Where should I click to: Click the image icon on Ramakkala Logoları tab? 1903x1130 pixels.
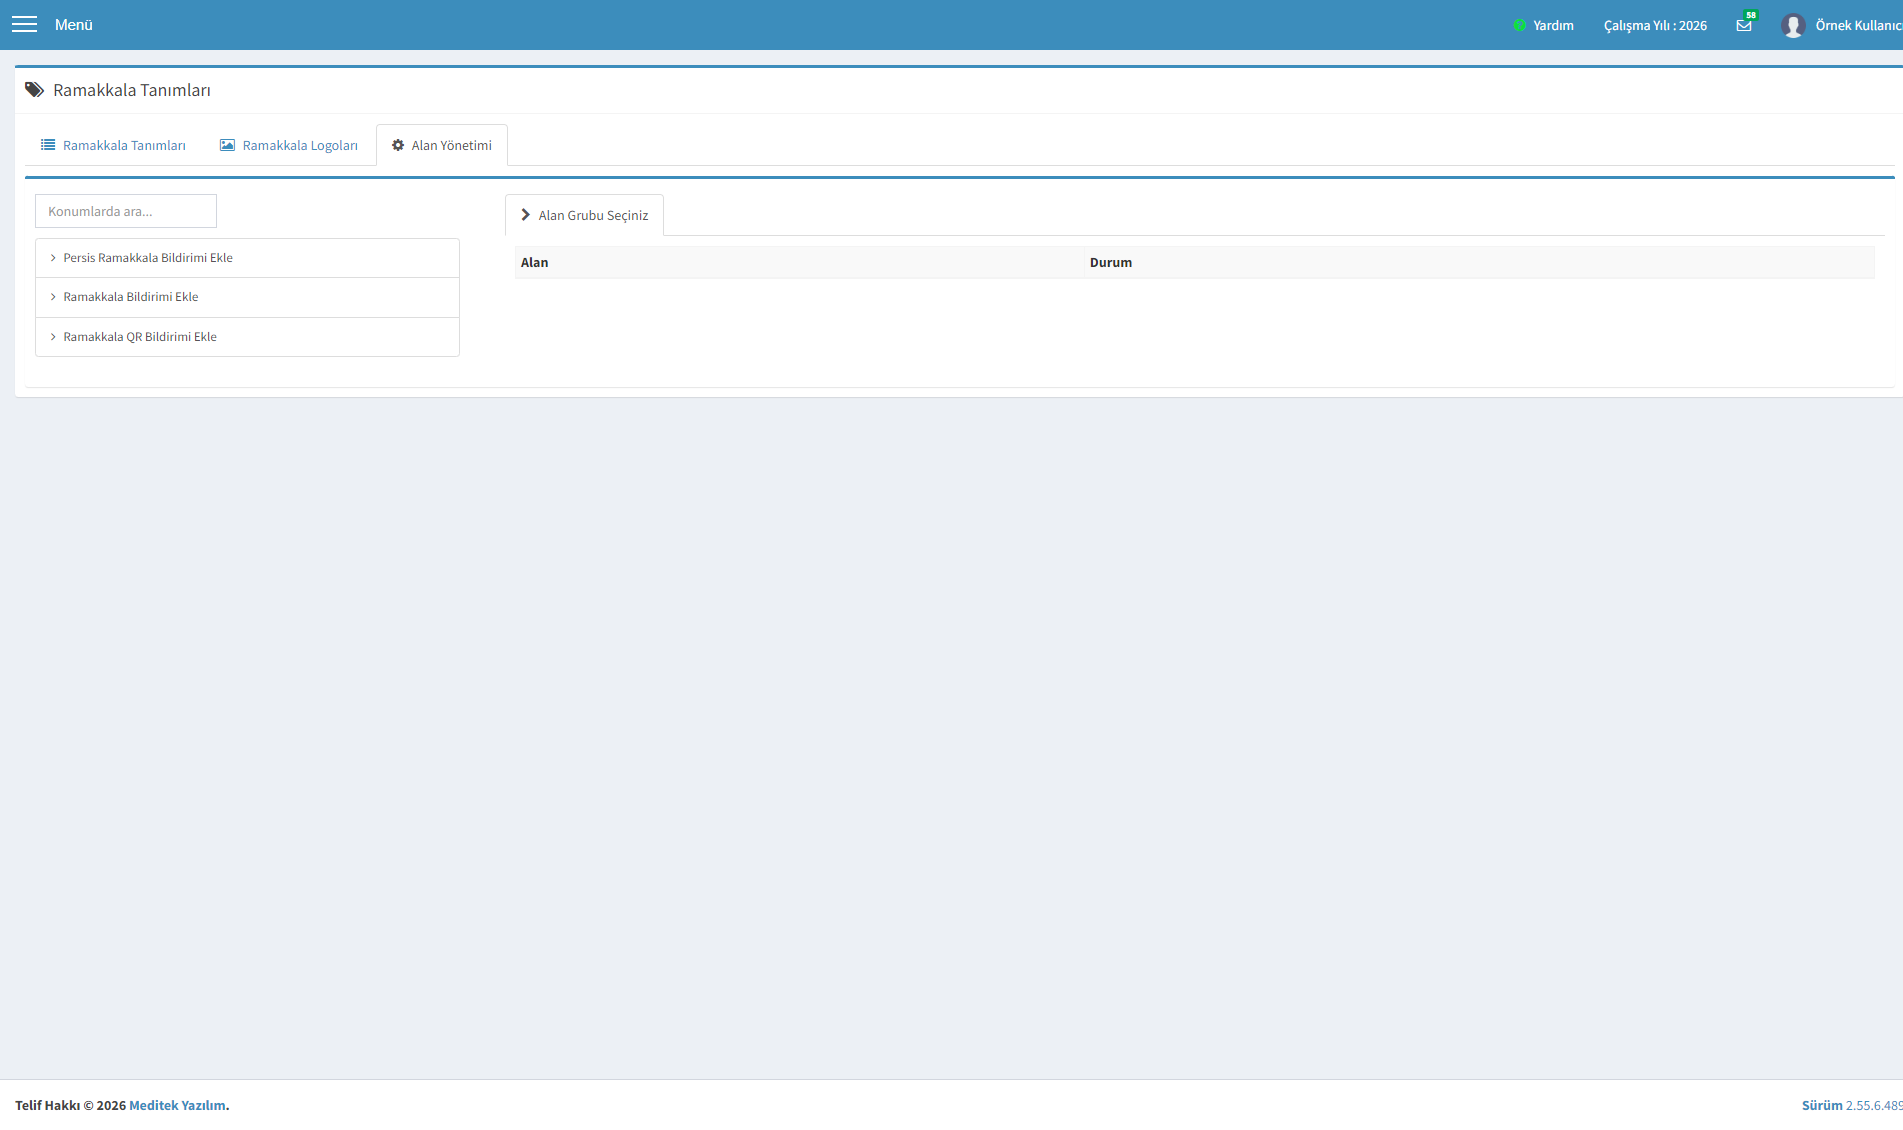click(227, 145)
